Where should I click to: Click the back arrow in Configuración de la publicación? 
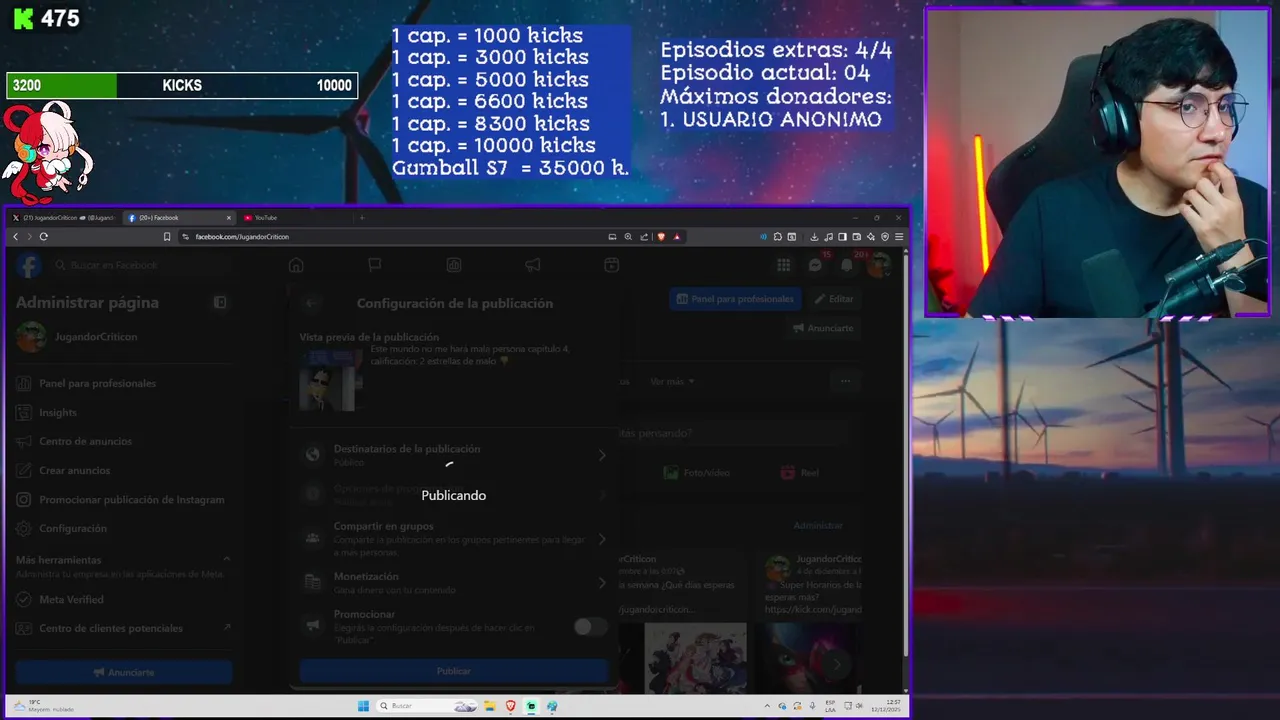[x=312, y=303]
